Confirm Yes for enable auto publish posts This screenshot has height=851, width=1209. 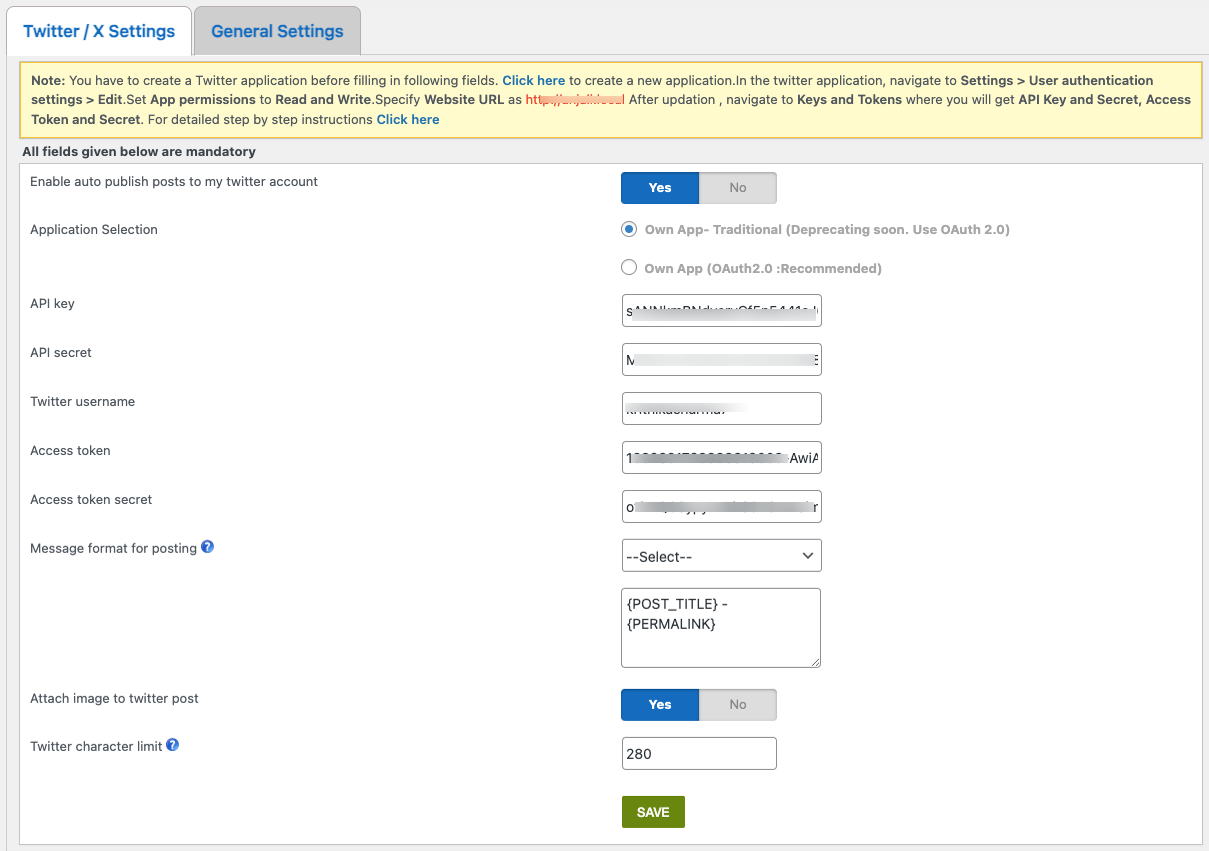coord(659,187)
